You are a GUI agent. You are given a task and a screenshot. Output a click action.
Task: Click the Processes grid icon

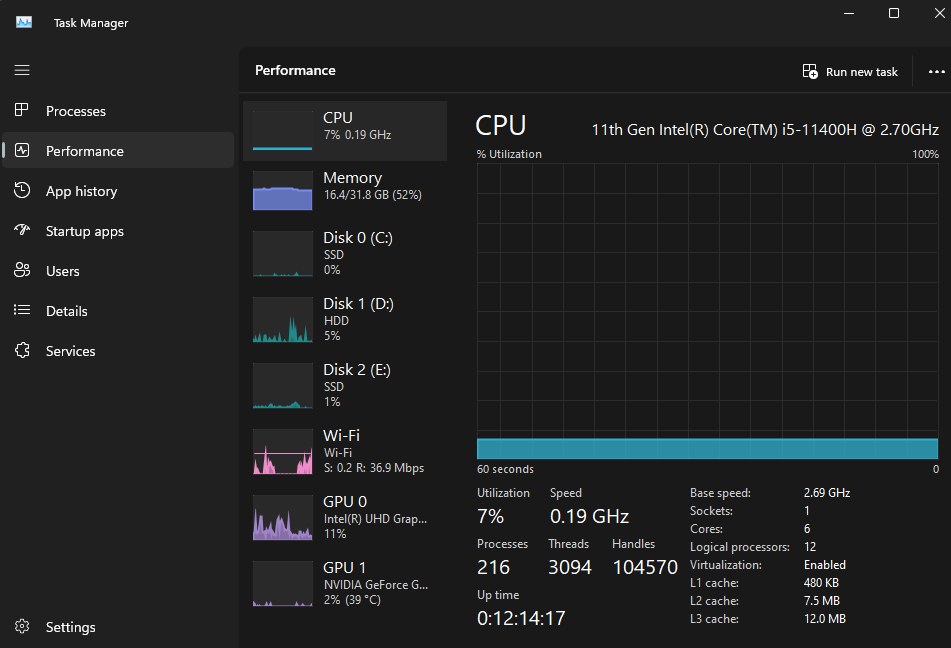click(22, 110)
